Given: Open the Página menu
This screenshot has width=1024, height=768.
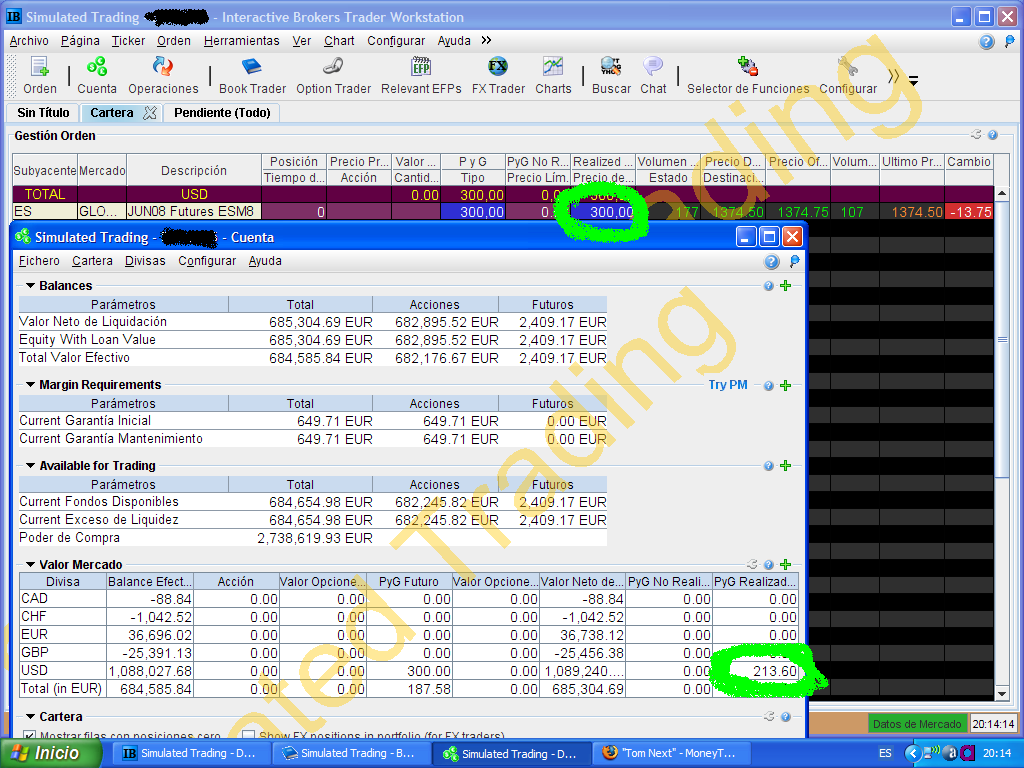Looking at the screenshot, I should [x=80, y=40].
